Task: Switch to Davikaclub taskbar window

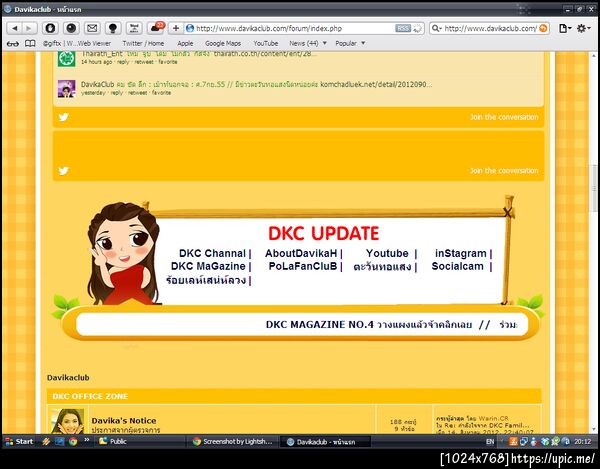Action: click(326, 442)
